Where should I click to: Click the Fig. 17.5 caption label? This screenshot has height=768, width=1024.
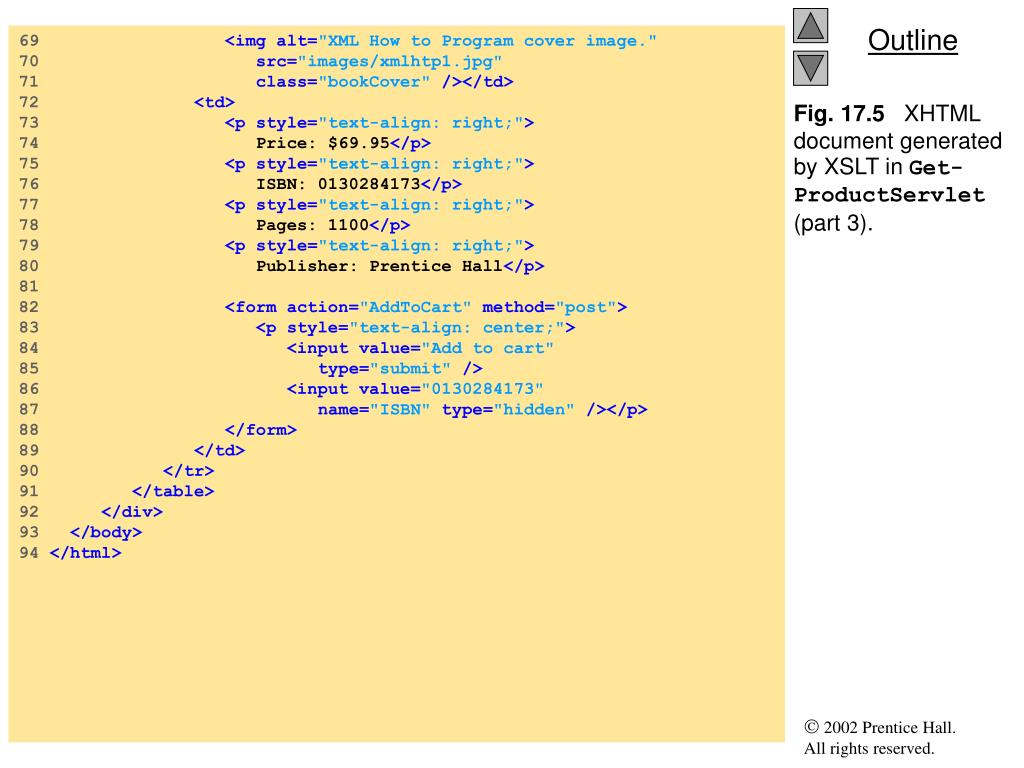pos(839,115)
